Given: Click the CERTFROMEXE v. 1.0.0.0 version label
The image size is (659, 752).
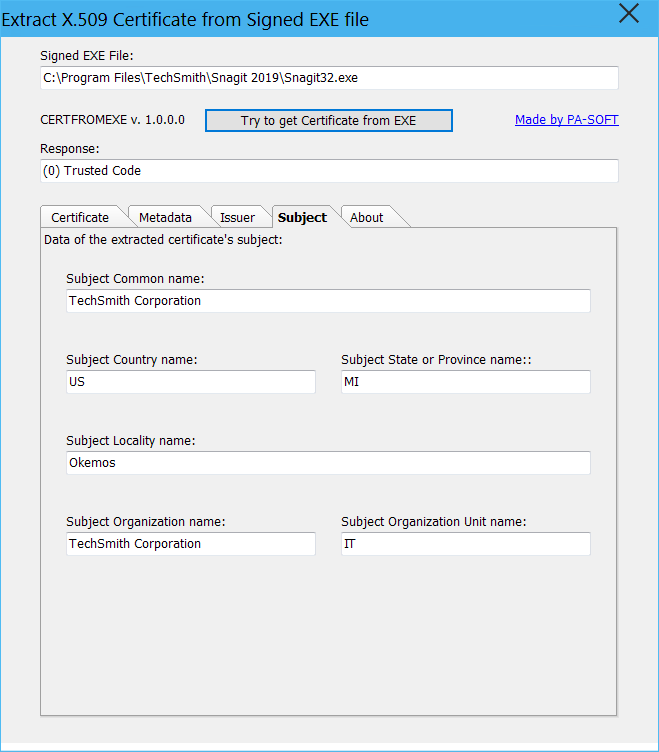Looking at the screenshot, I should pos(112,120).
